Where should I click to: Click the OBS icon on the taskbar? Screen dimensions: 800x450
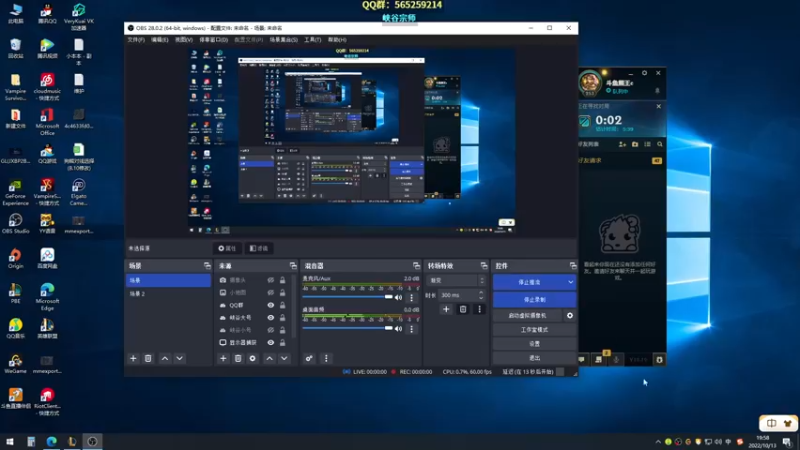pyautogui.click(x=92, y=441)
